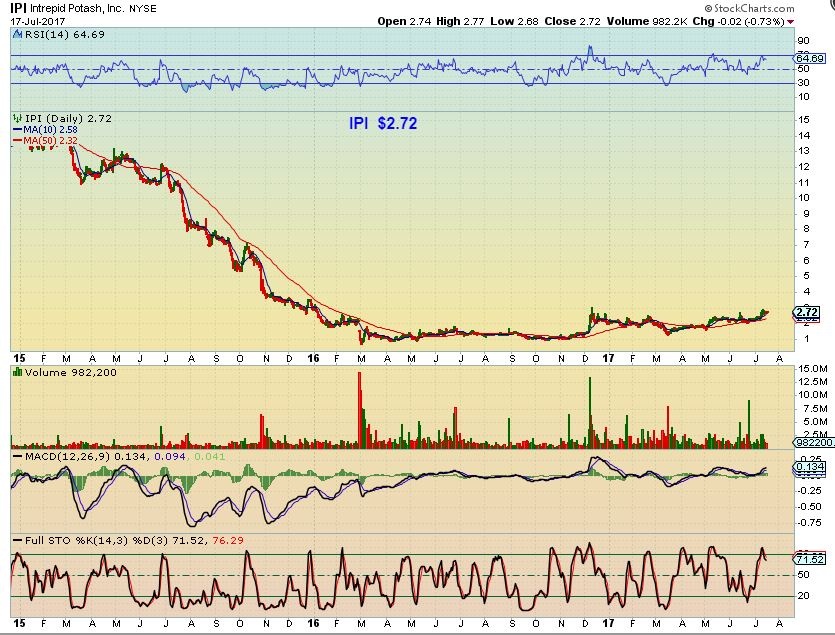Image resolution: width=835 pixels, height=635 pixels.
Task: Click the red down-arrow beside Chg percentage
Action: [791, 21]
